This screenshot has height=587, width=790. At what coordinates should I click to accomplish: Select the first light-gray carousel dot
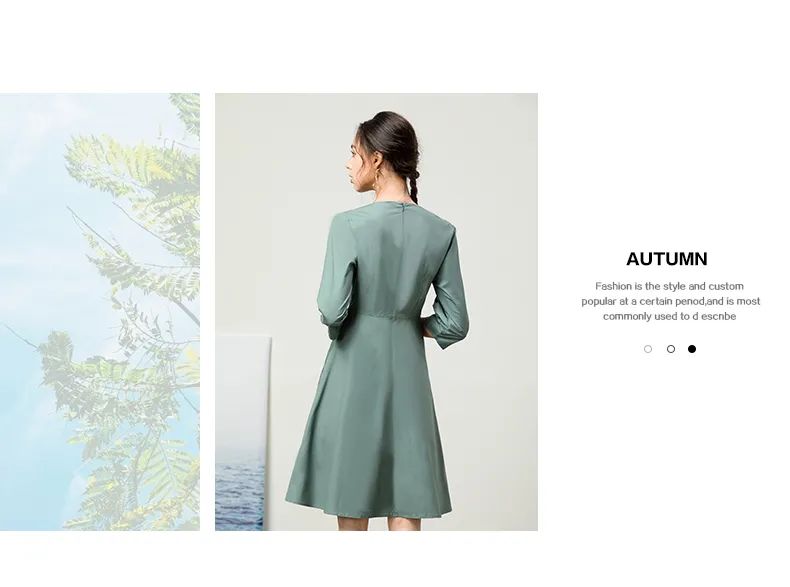[648, 349]
